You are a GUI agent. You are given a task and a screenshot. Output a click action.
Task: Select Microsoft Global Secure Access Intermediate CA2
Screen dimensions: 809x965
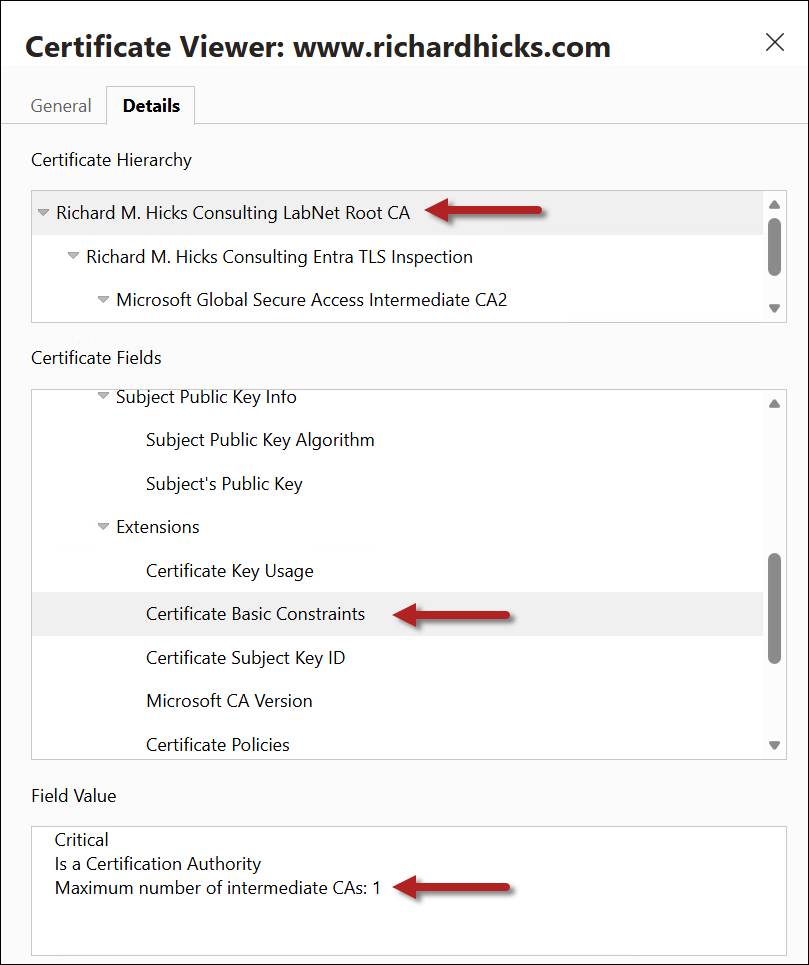[397, 300]
